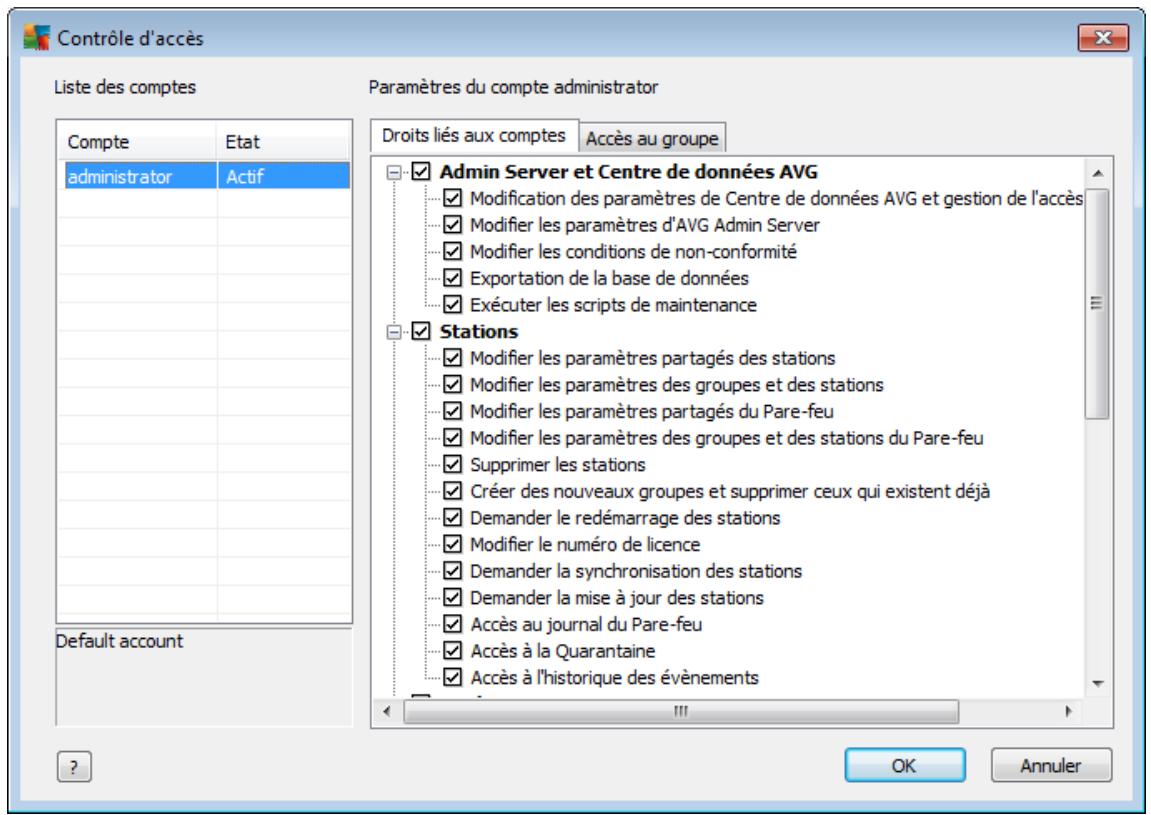The width and height of the screenshot is (1151, 815).
Task: Uncheck Créer des nouveaux groupes et supprimer
Action: 453,490
